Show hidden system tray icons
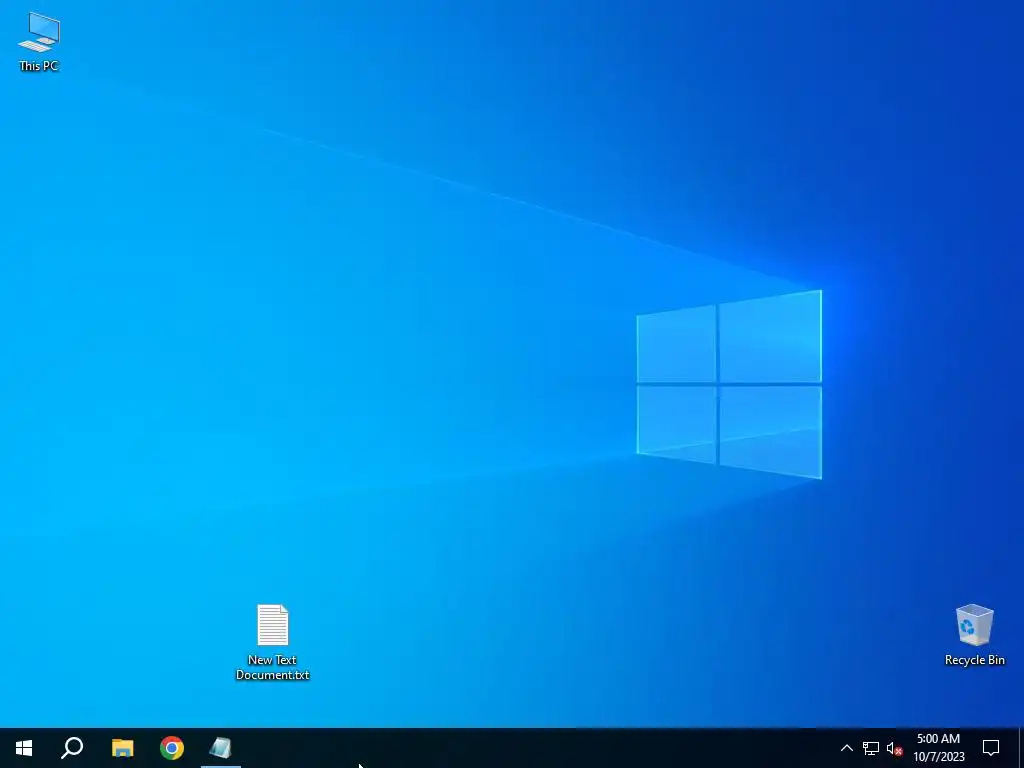Viewport: 1024px width, 768px height. 846,748
